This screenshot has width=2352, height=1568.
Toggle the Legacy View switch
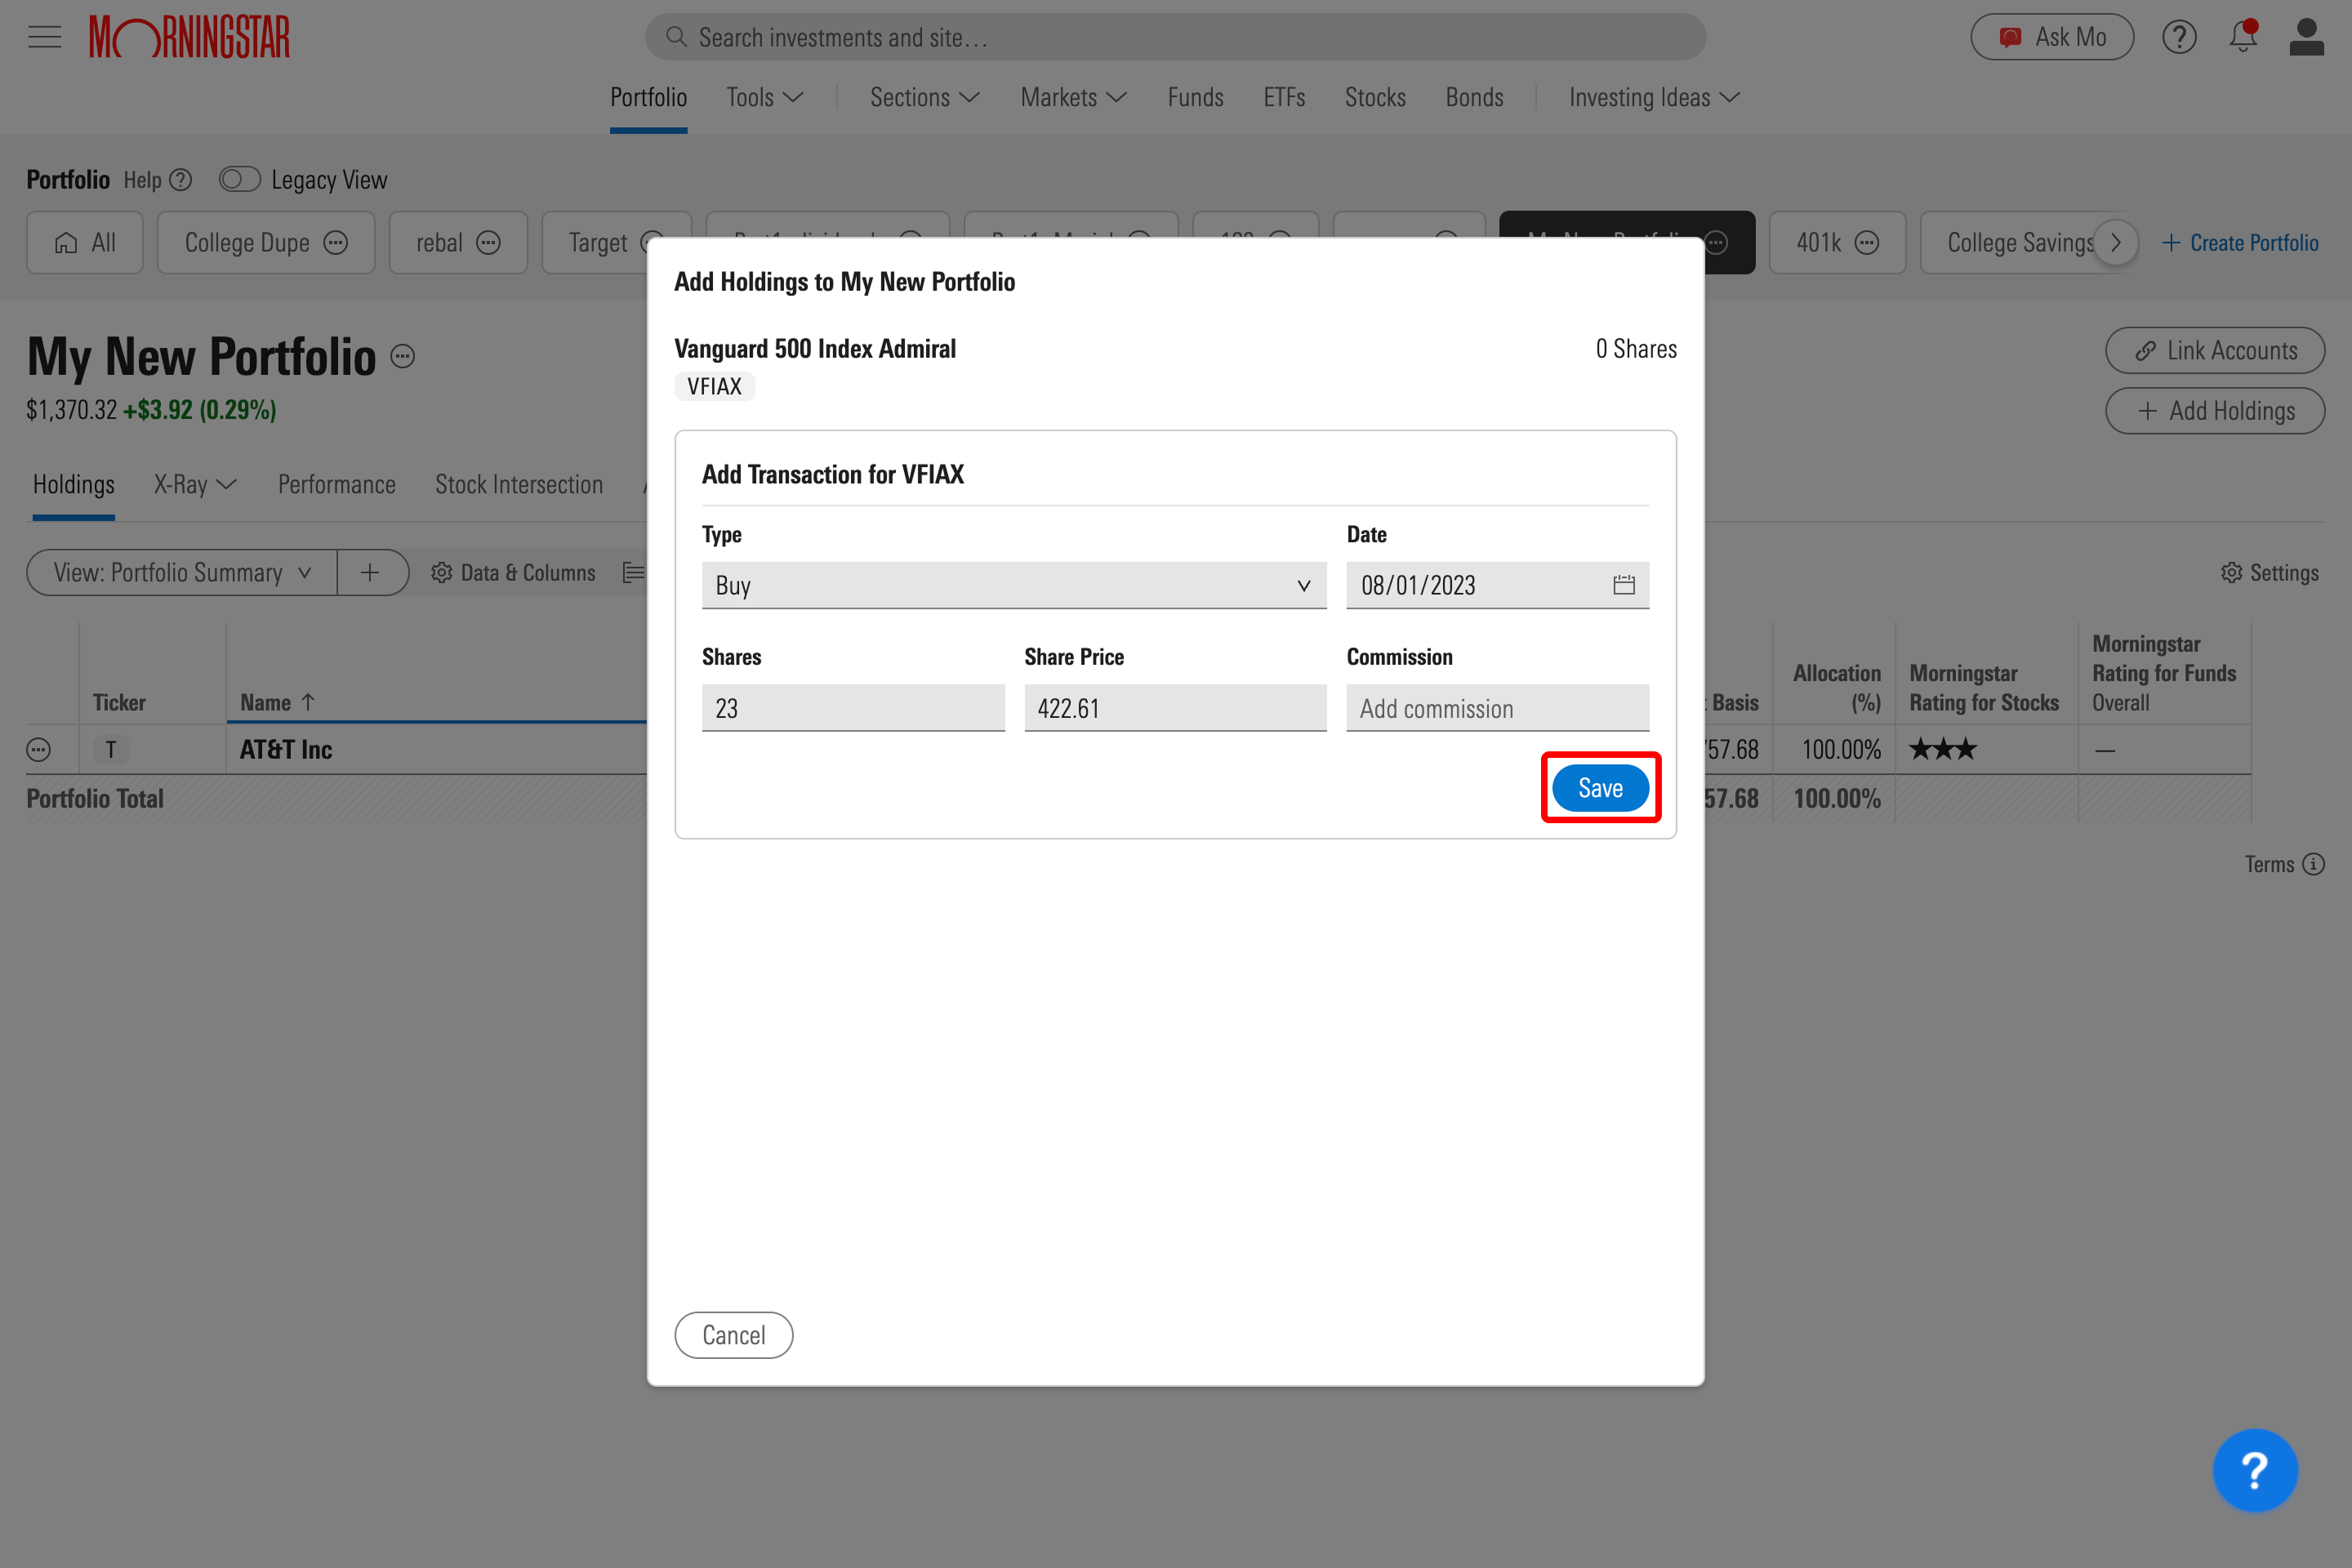[240, 180]
